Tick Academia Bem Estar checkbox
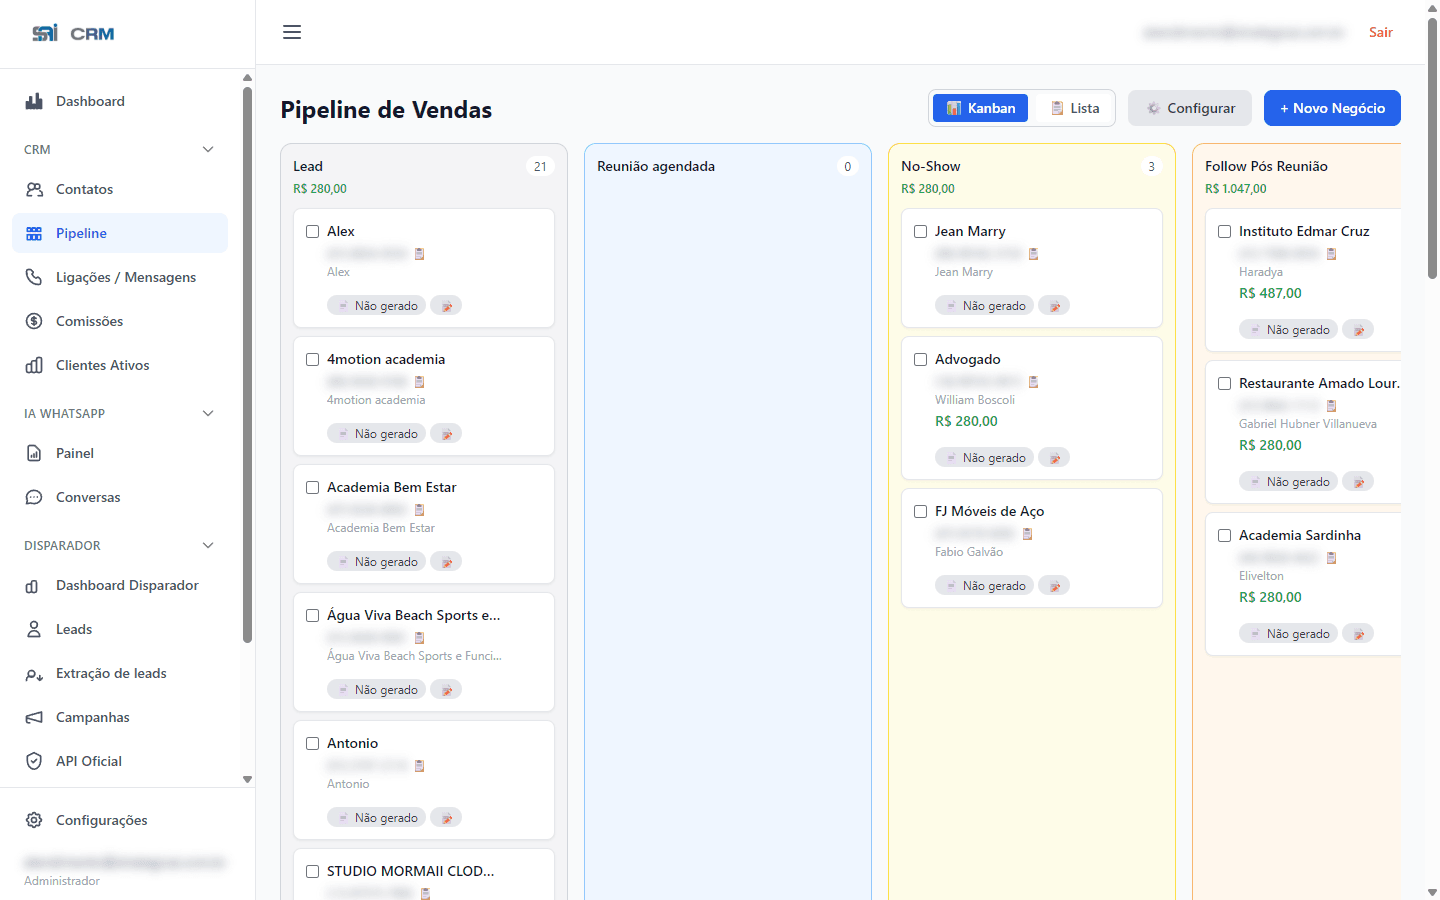The width and height of the screenshot is (1440, 900). (313, 487)
